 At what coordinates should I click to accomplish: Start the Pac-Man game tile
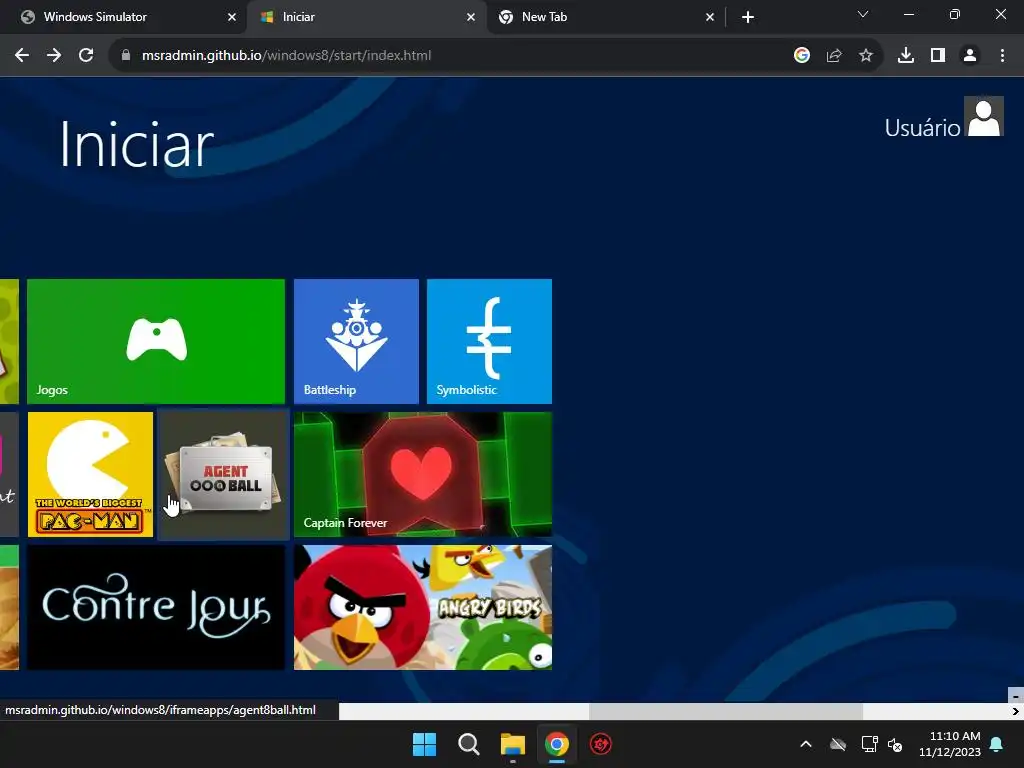[90, 474]
